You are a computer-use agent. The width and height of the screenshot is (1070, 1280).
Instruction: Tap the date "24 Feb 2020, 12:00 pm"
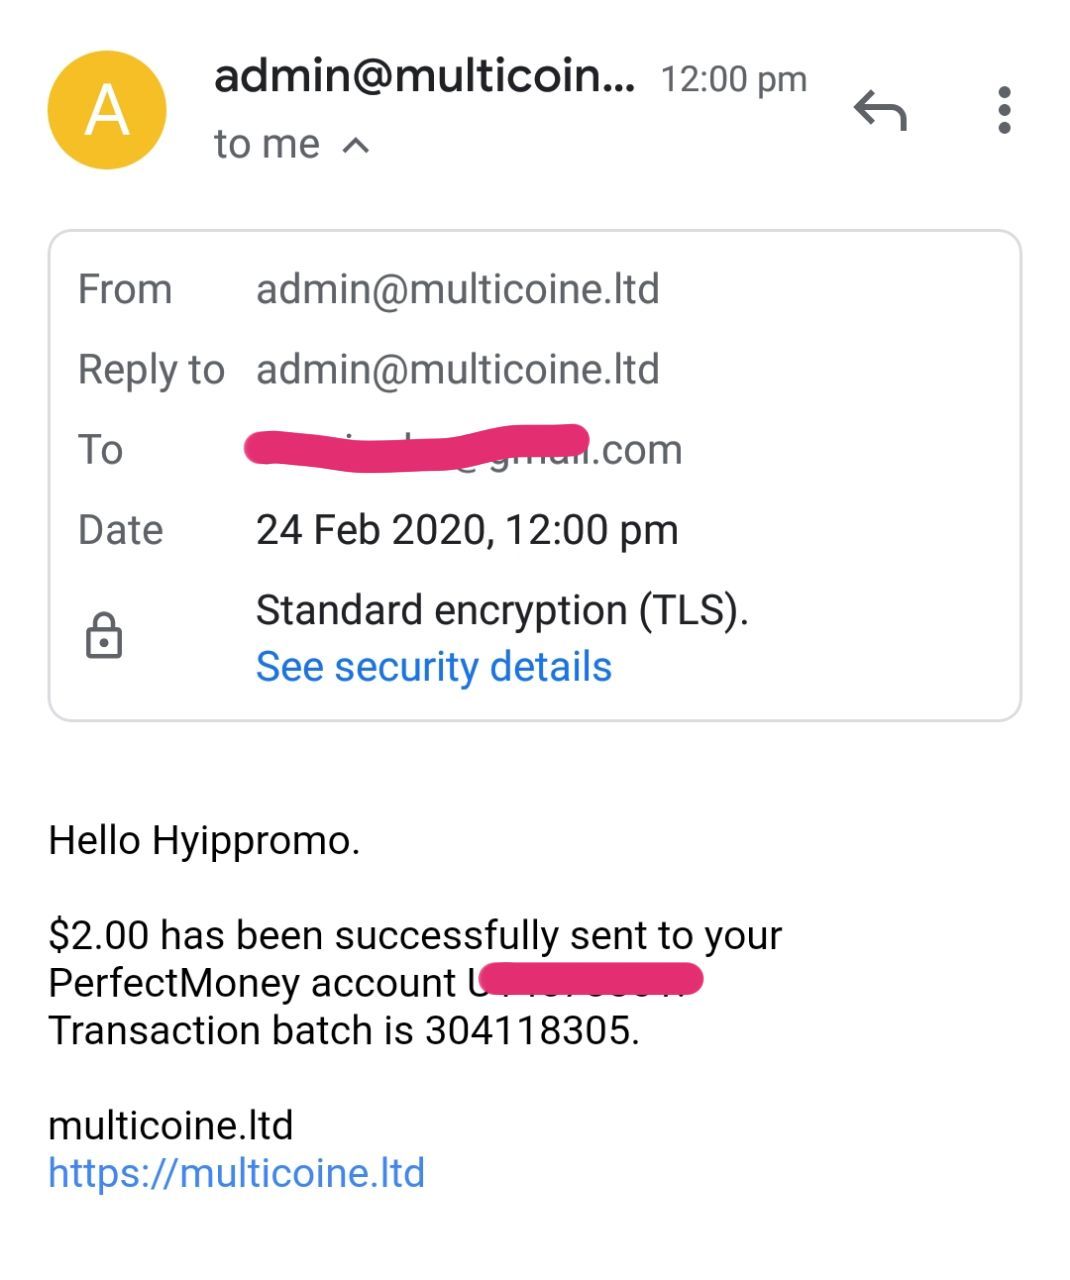[466, 530]
